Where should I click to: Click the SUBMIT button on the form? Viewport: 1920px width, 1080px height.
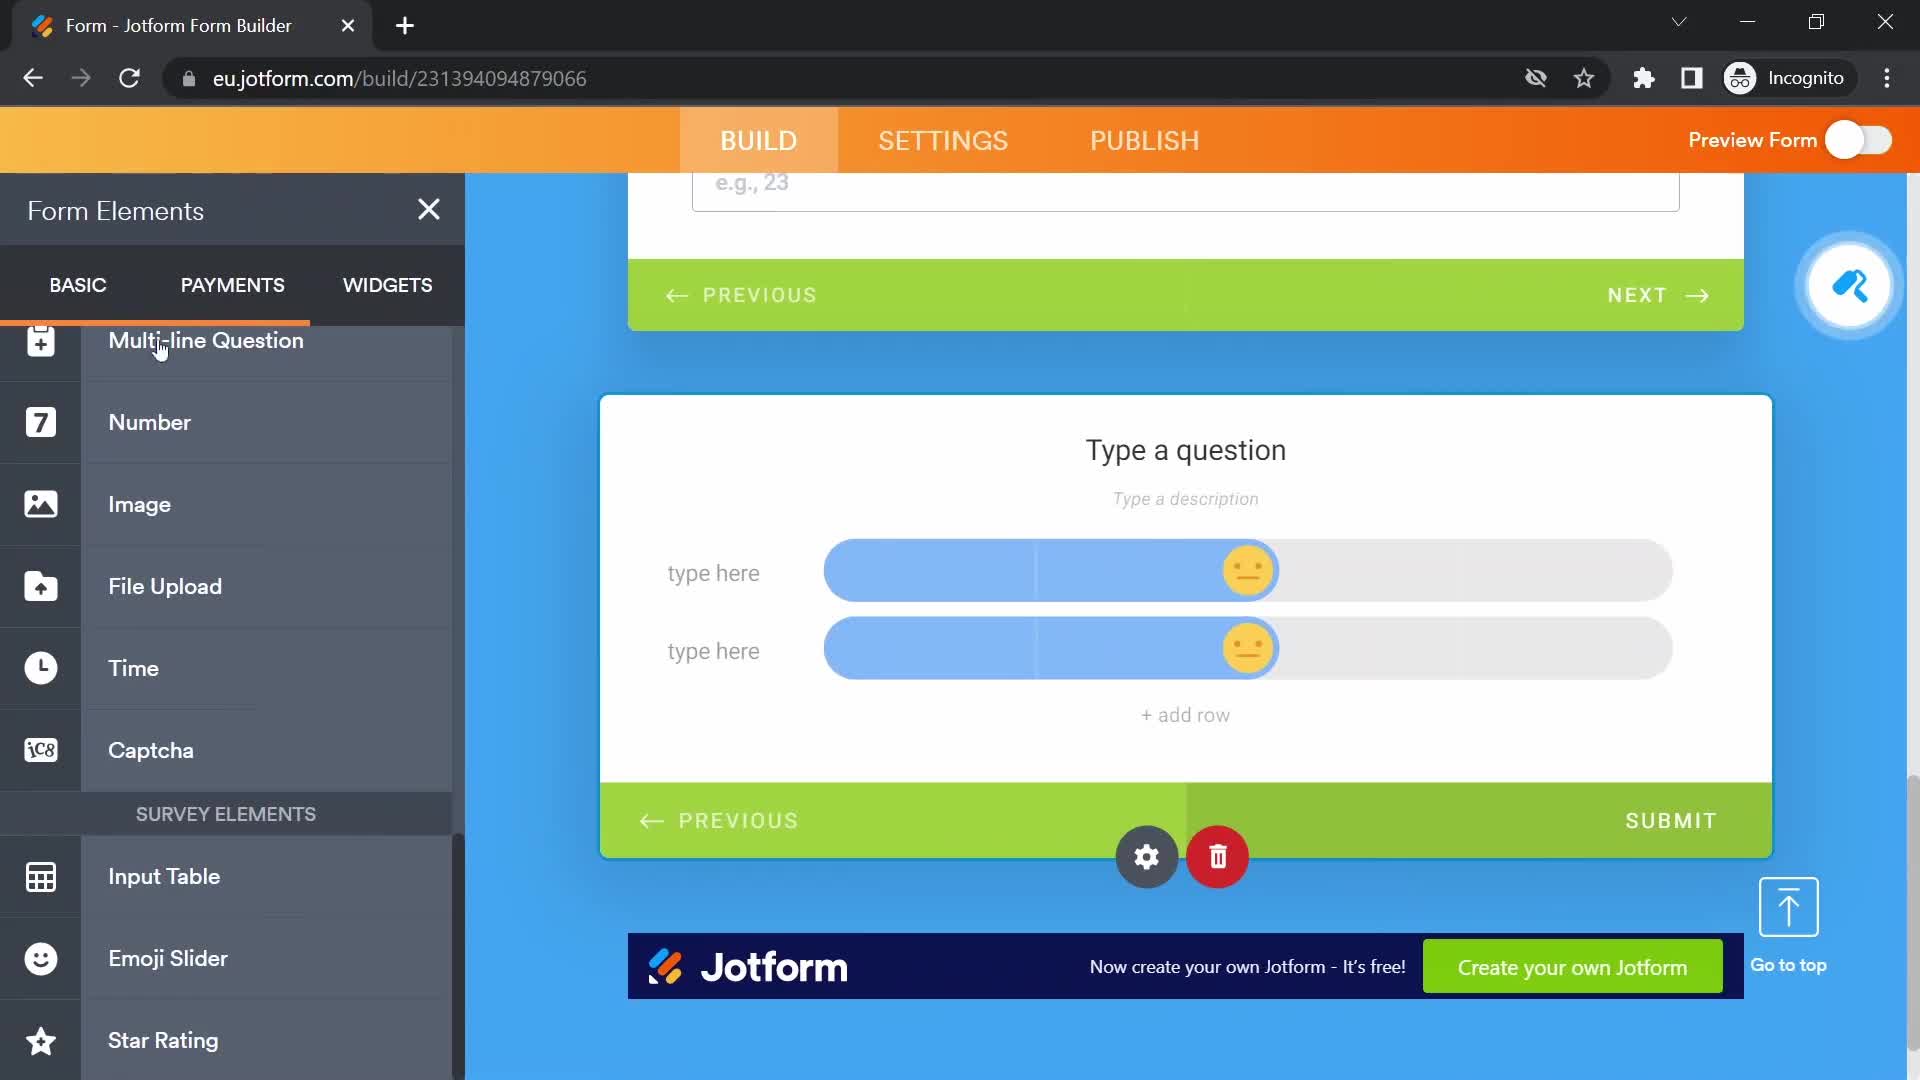1669,820
